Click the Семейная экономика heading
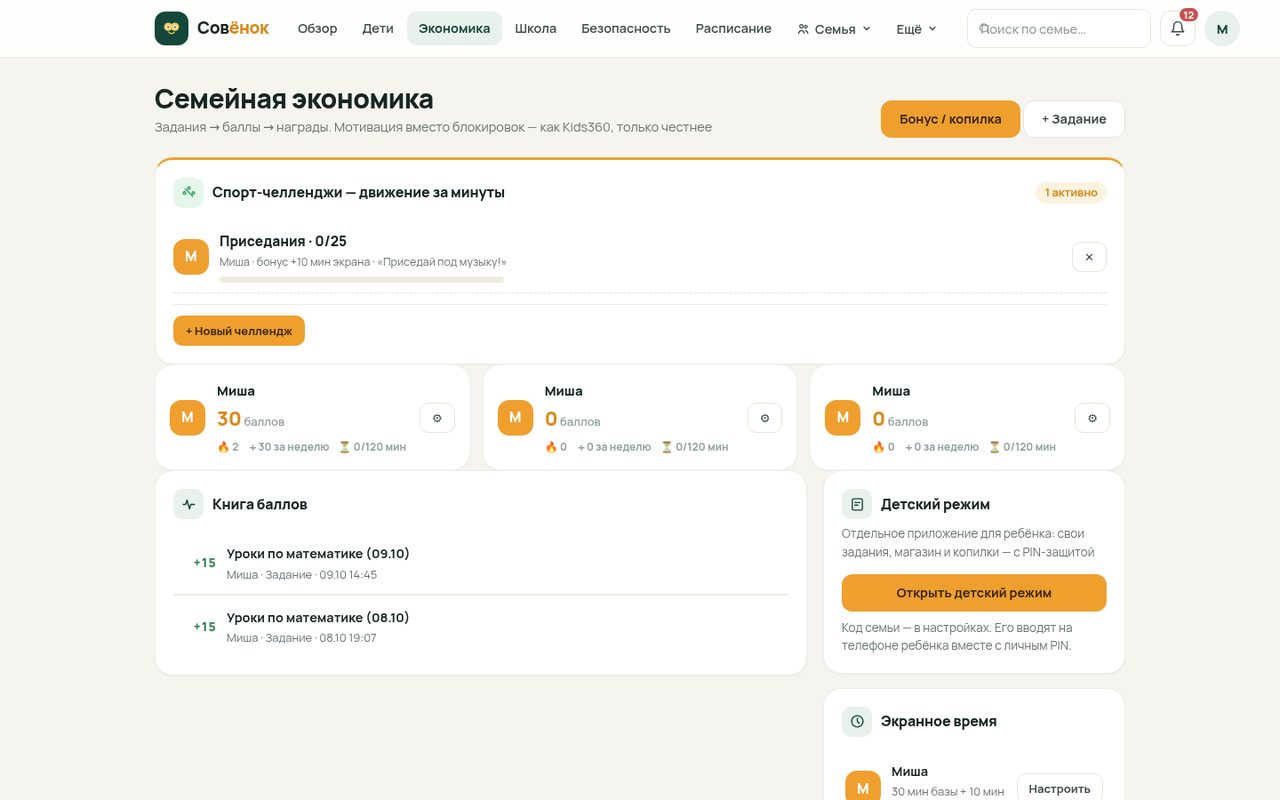Viewport: 1280px width, 800px height. [x=294, y=99]
